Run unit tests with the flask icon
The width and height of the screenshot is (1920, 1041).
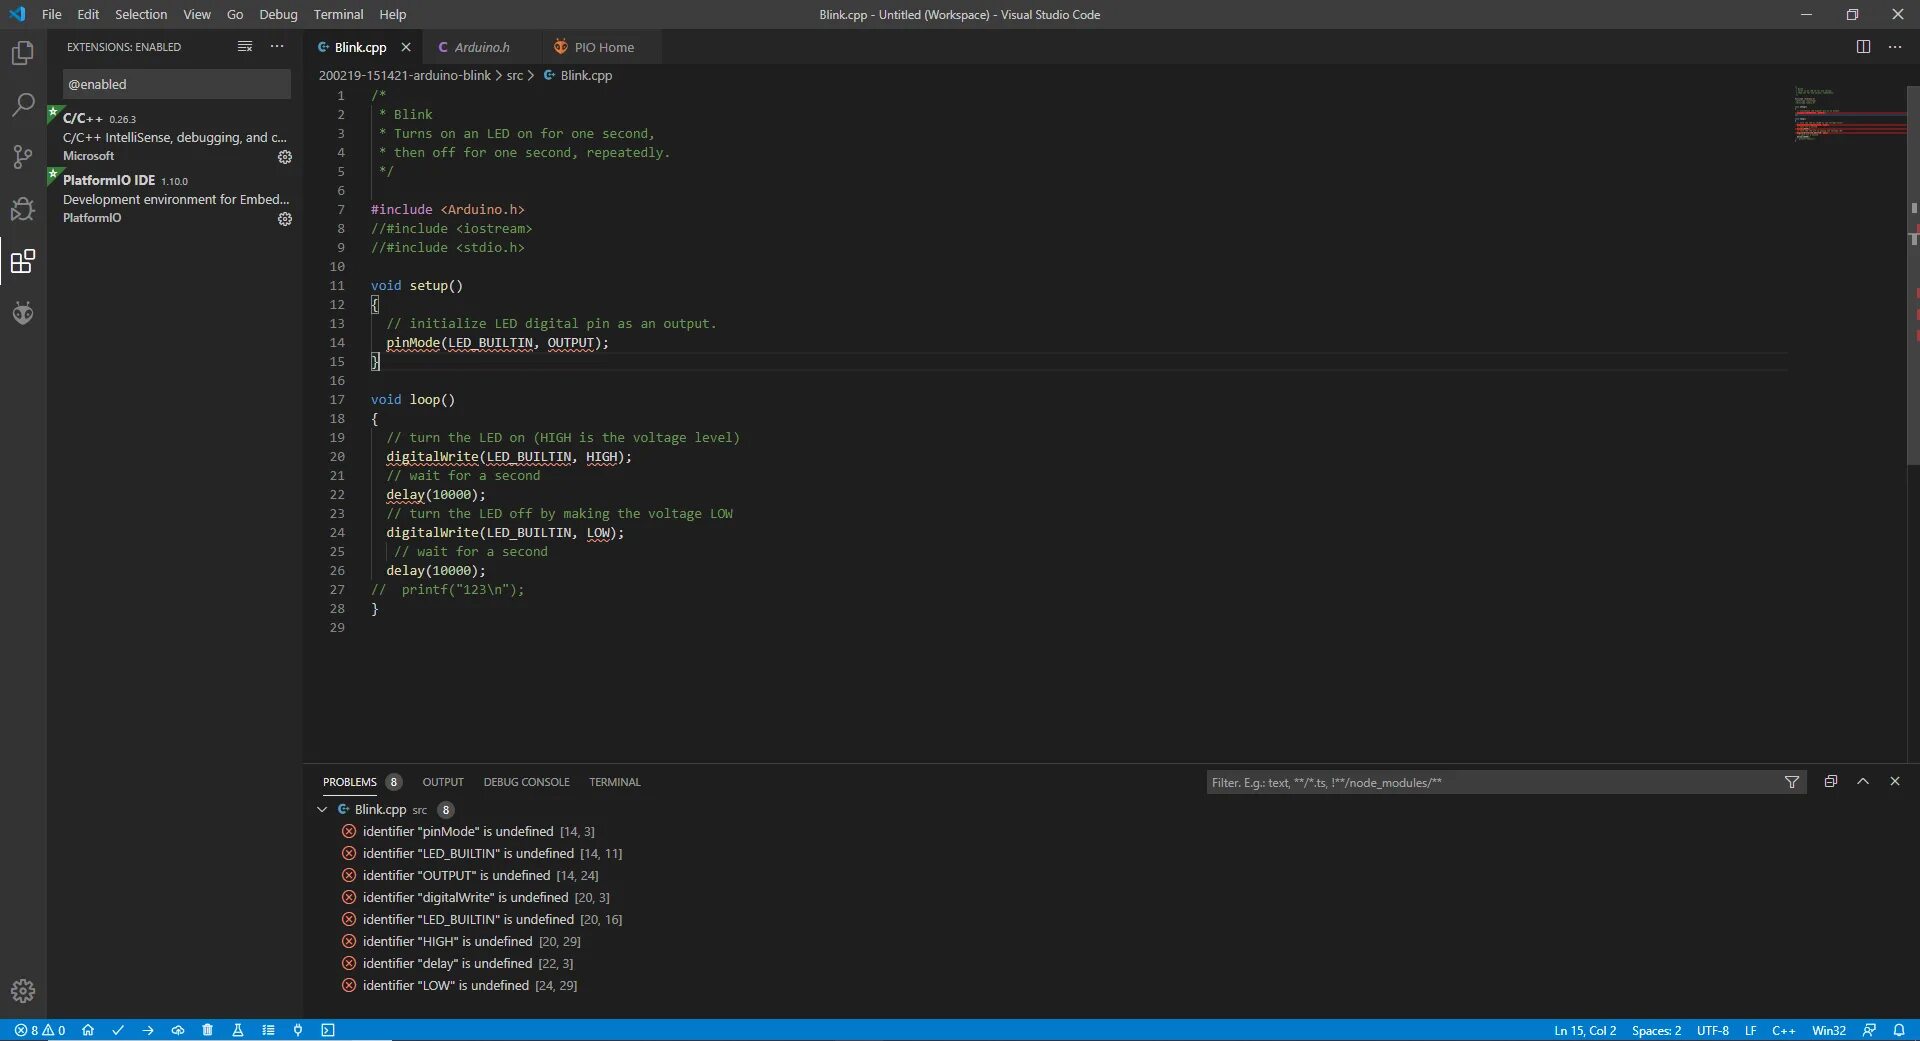(238, 1030)
